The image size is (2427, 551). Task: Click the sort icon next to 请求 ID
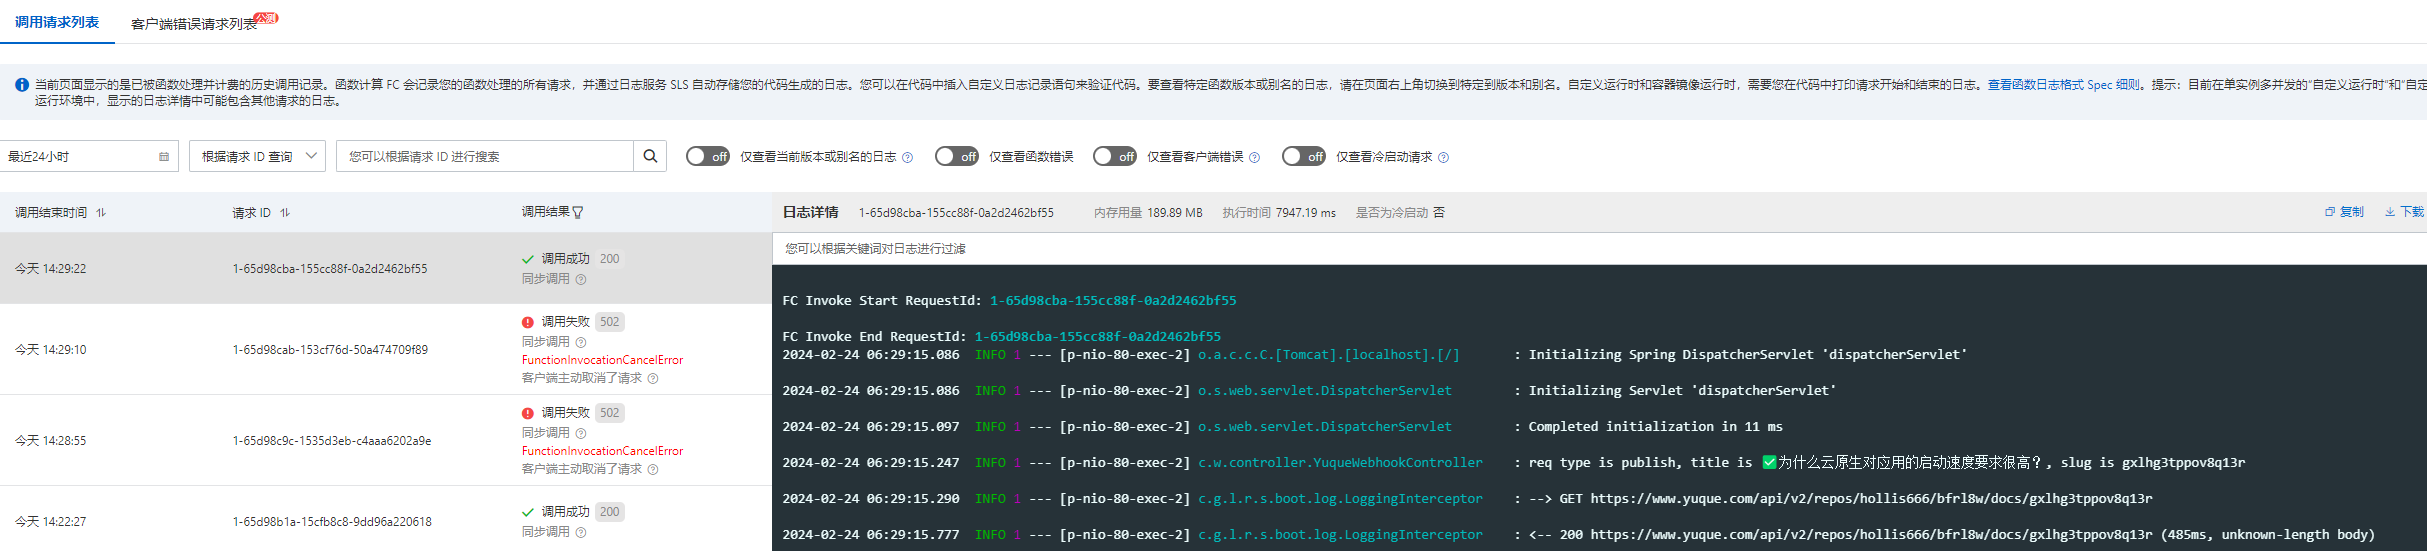click(x=285, y=213)
